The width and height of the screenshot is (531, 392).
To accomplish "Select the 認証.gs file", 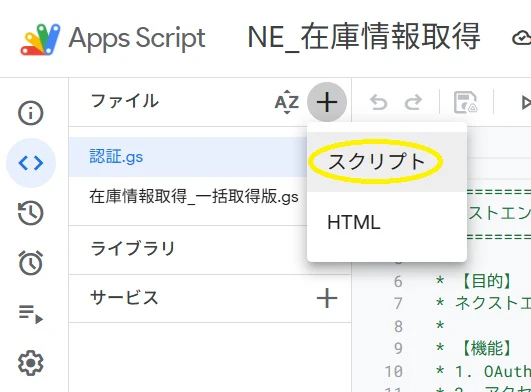I will (x=188, y=157).
